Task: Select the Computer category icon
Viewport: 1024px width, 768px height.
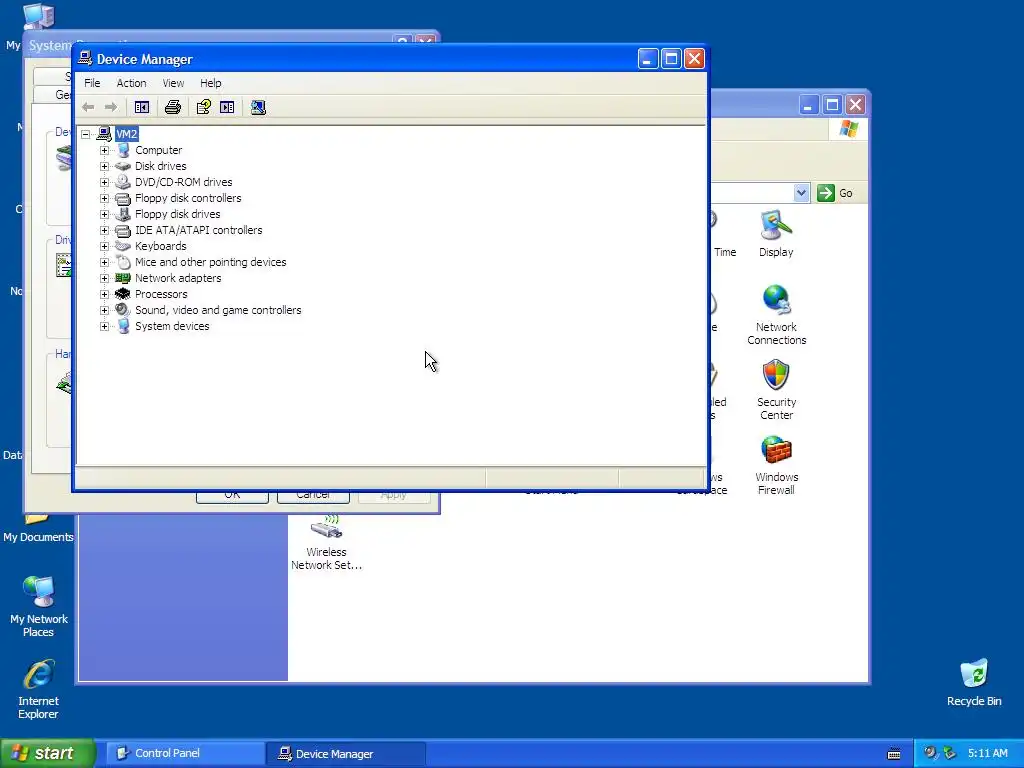Action: point(123,150)
